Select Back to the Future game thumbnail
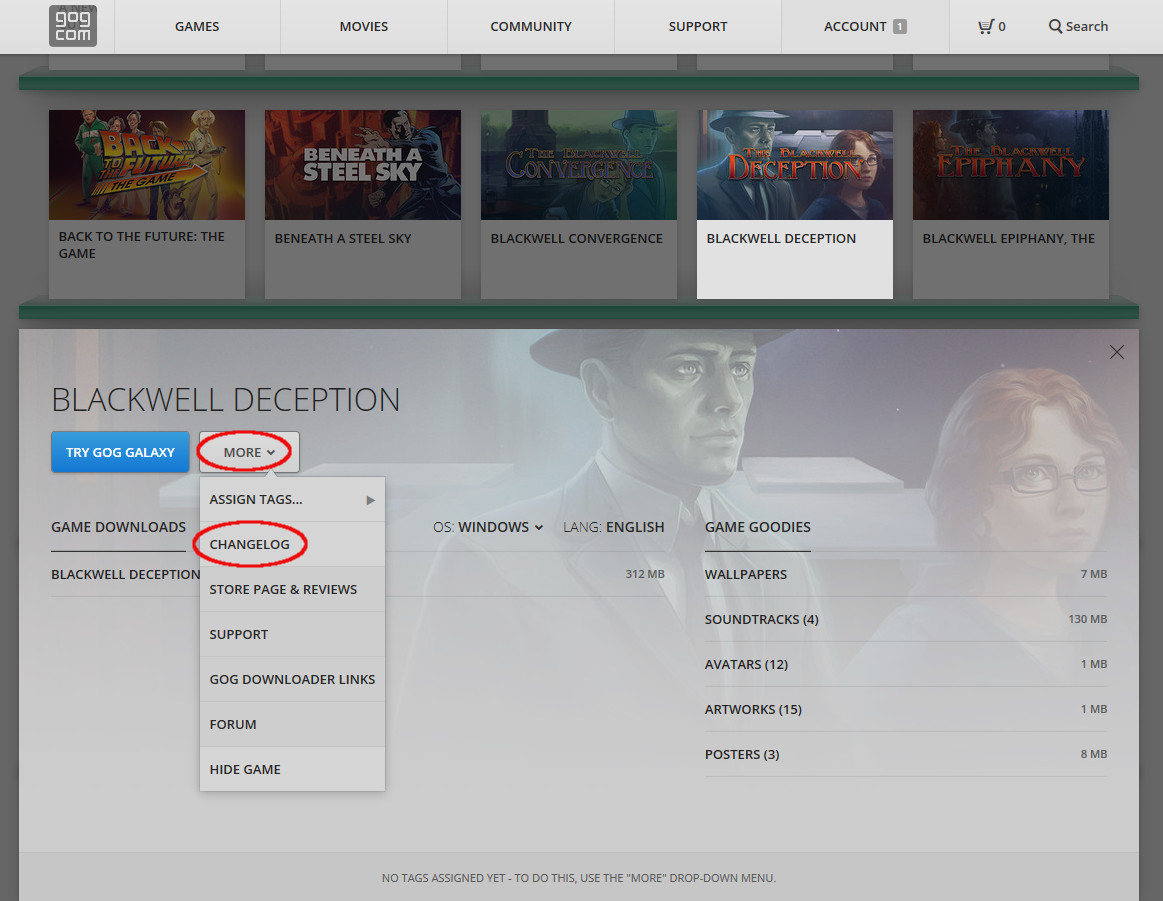The height and width of the screenshot is (901, 1163). tap(147, 165)
